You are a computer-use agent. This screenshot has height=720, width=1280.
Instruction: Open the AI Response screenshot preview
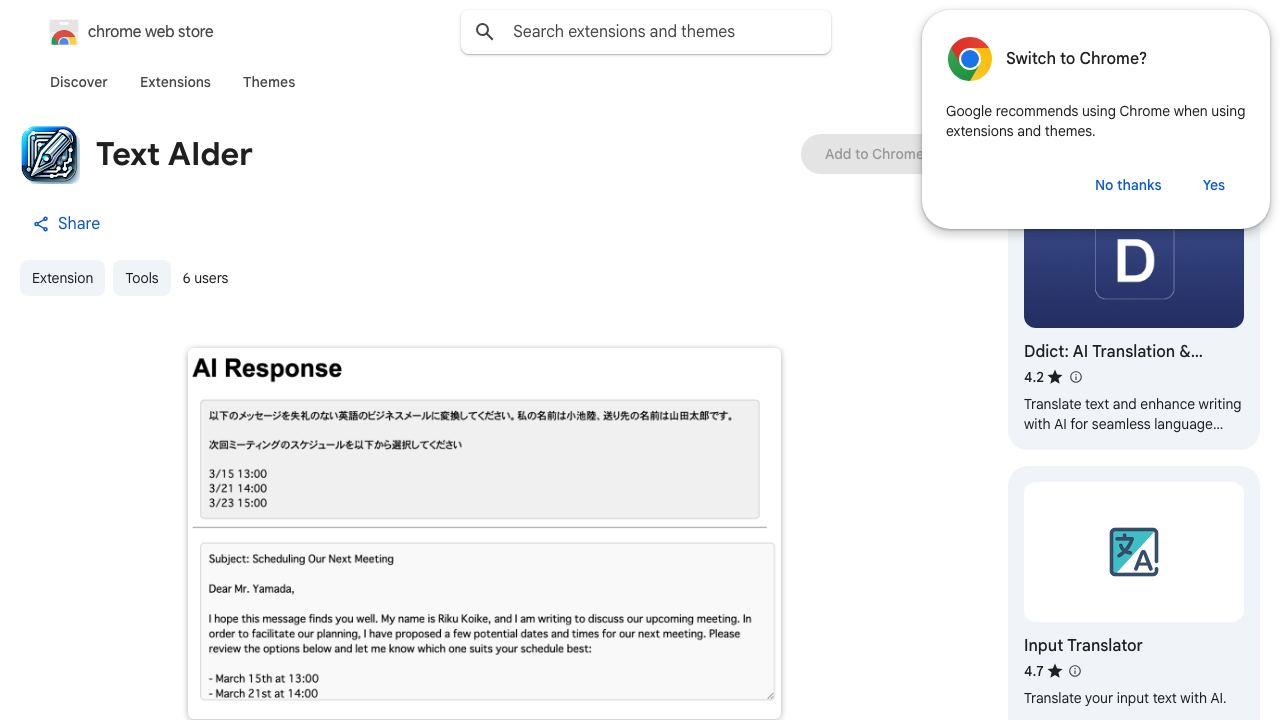click(x=484, y=533)
